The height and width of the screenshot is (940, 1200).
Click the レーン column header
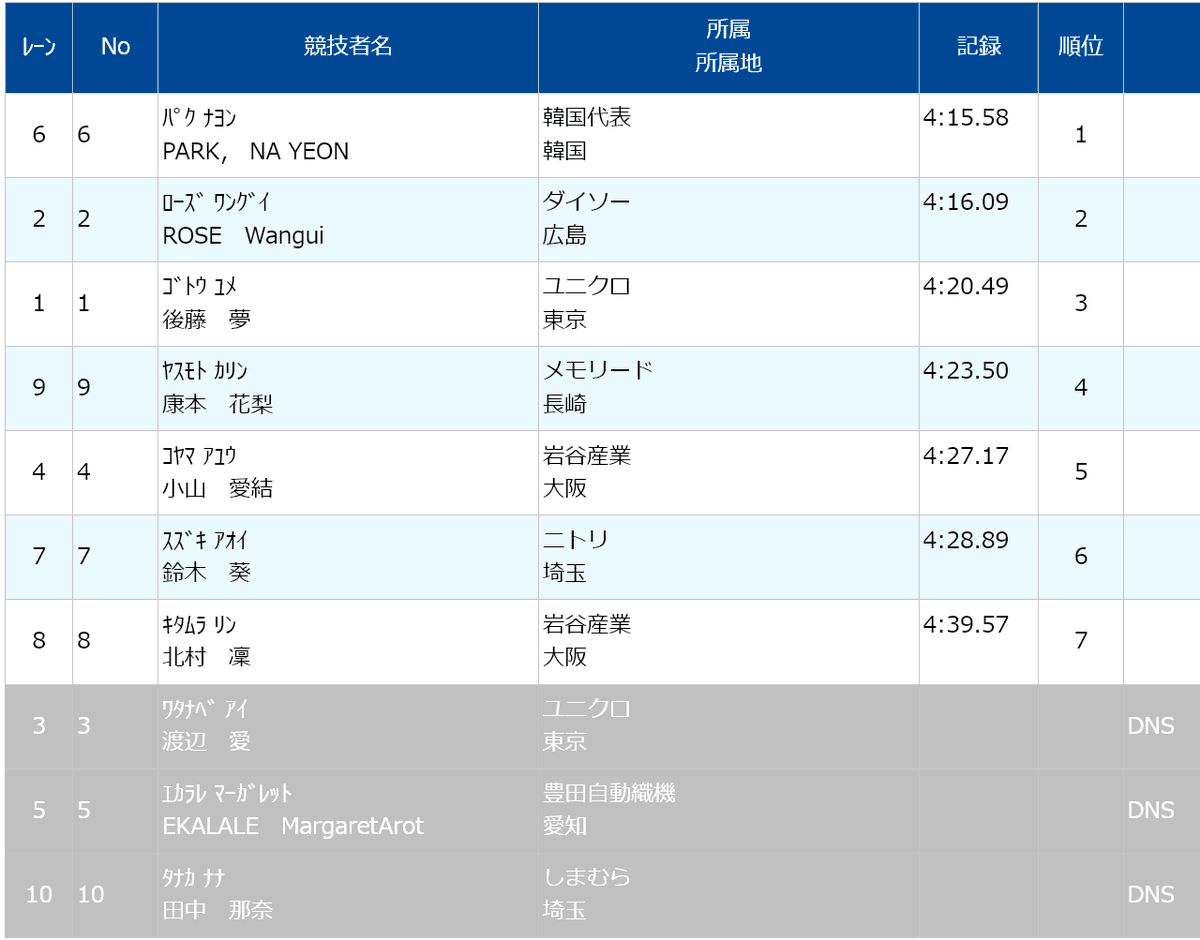click(38, 47)
